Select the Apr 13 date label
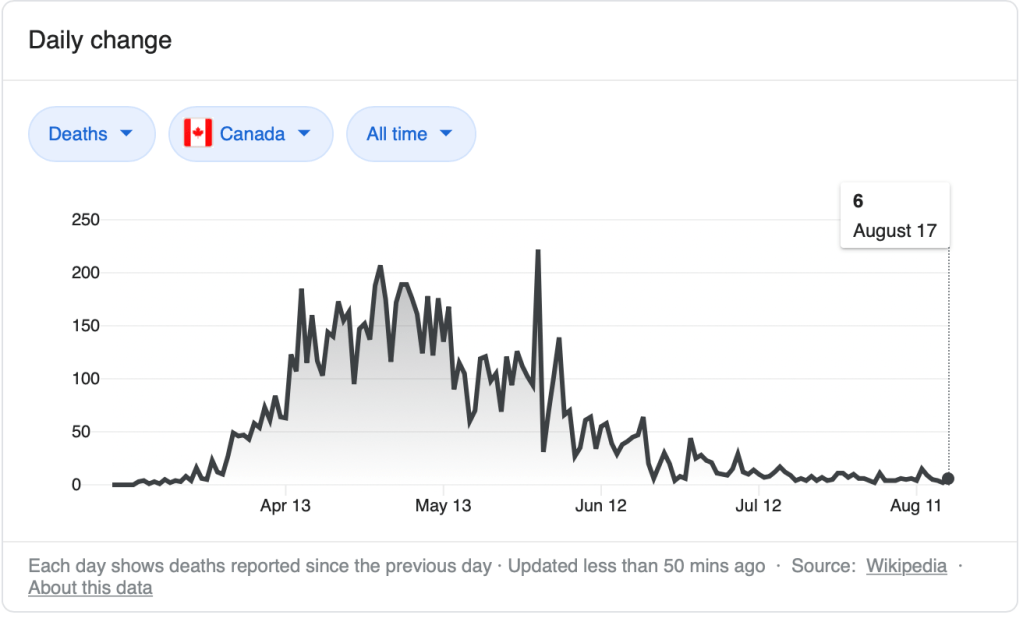Viewport: 1023px width, 622px height. point(285,506)
